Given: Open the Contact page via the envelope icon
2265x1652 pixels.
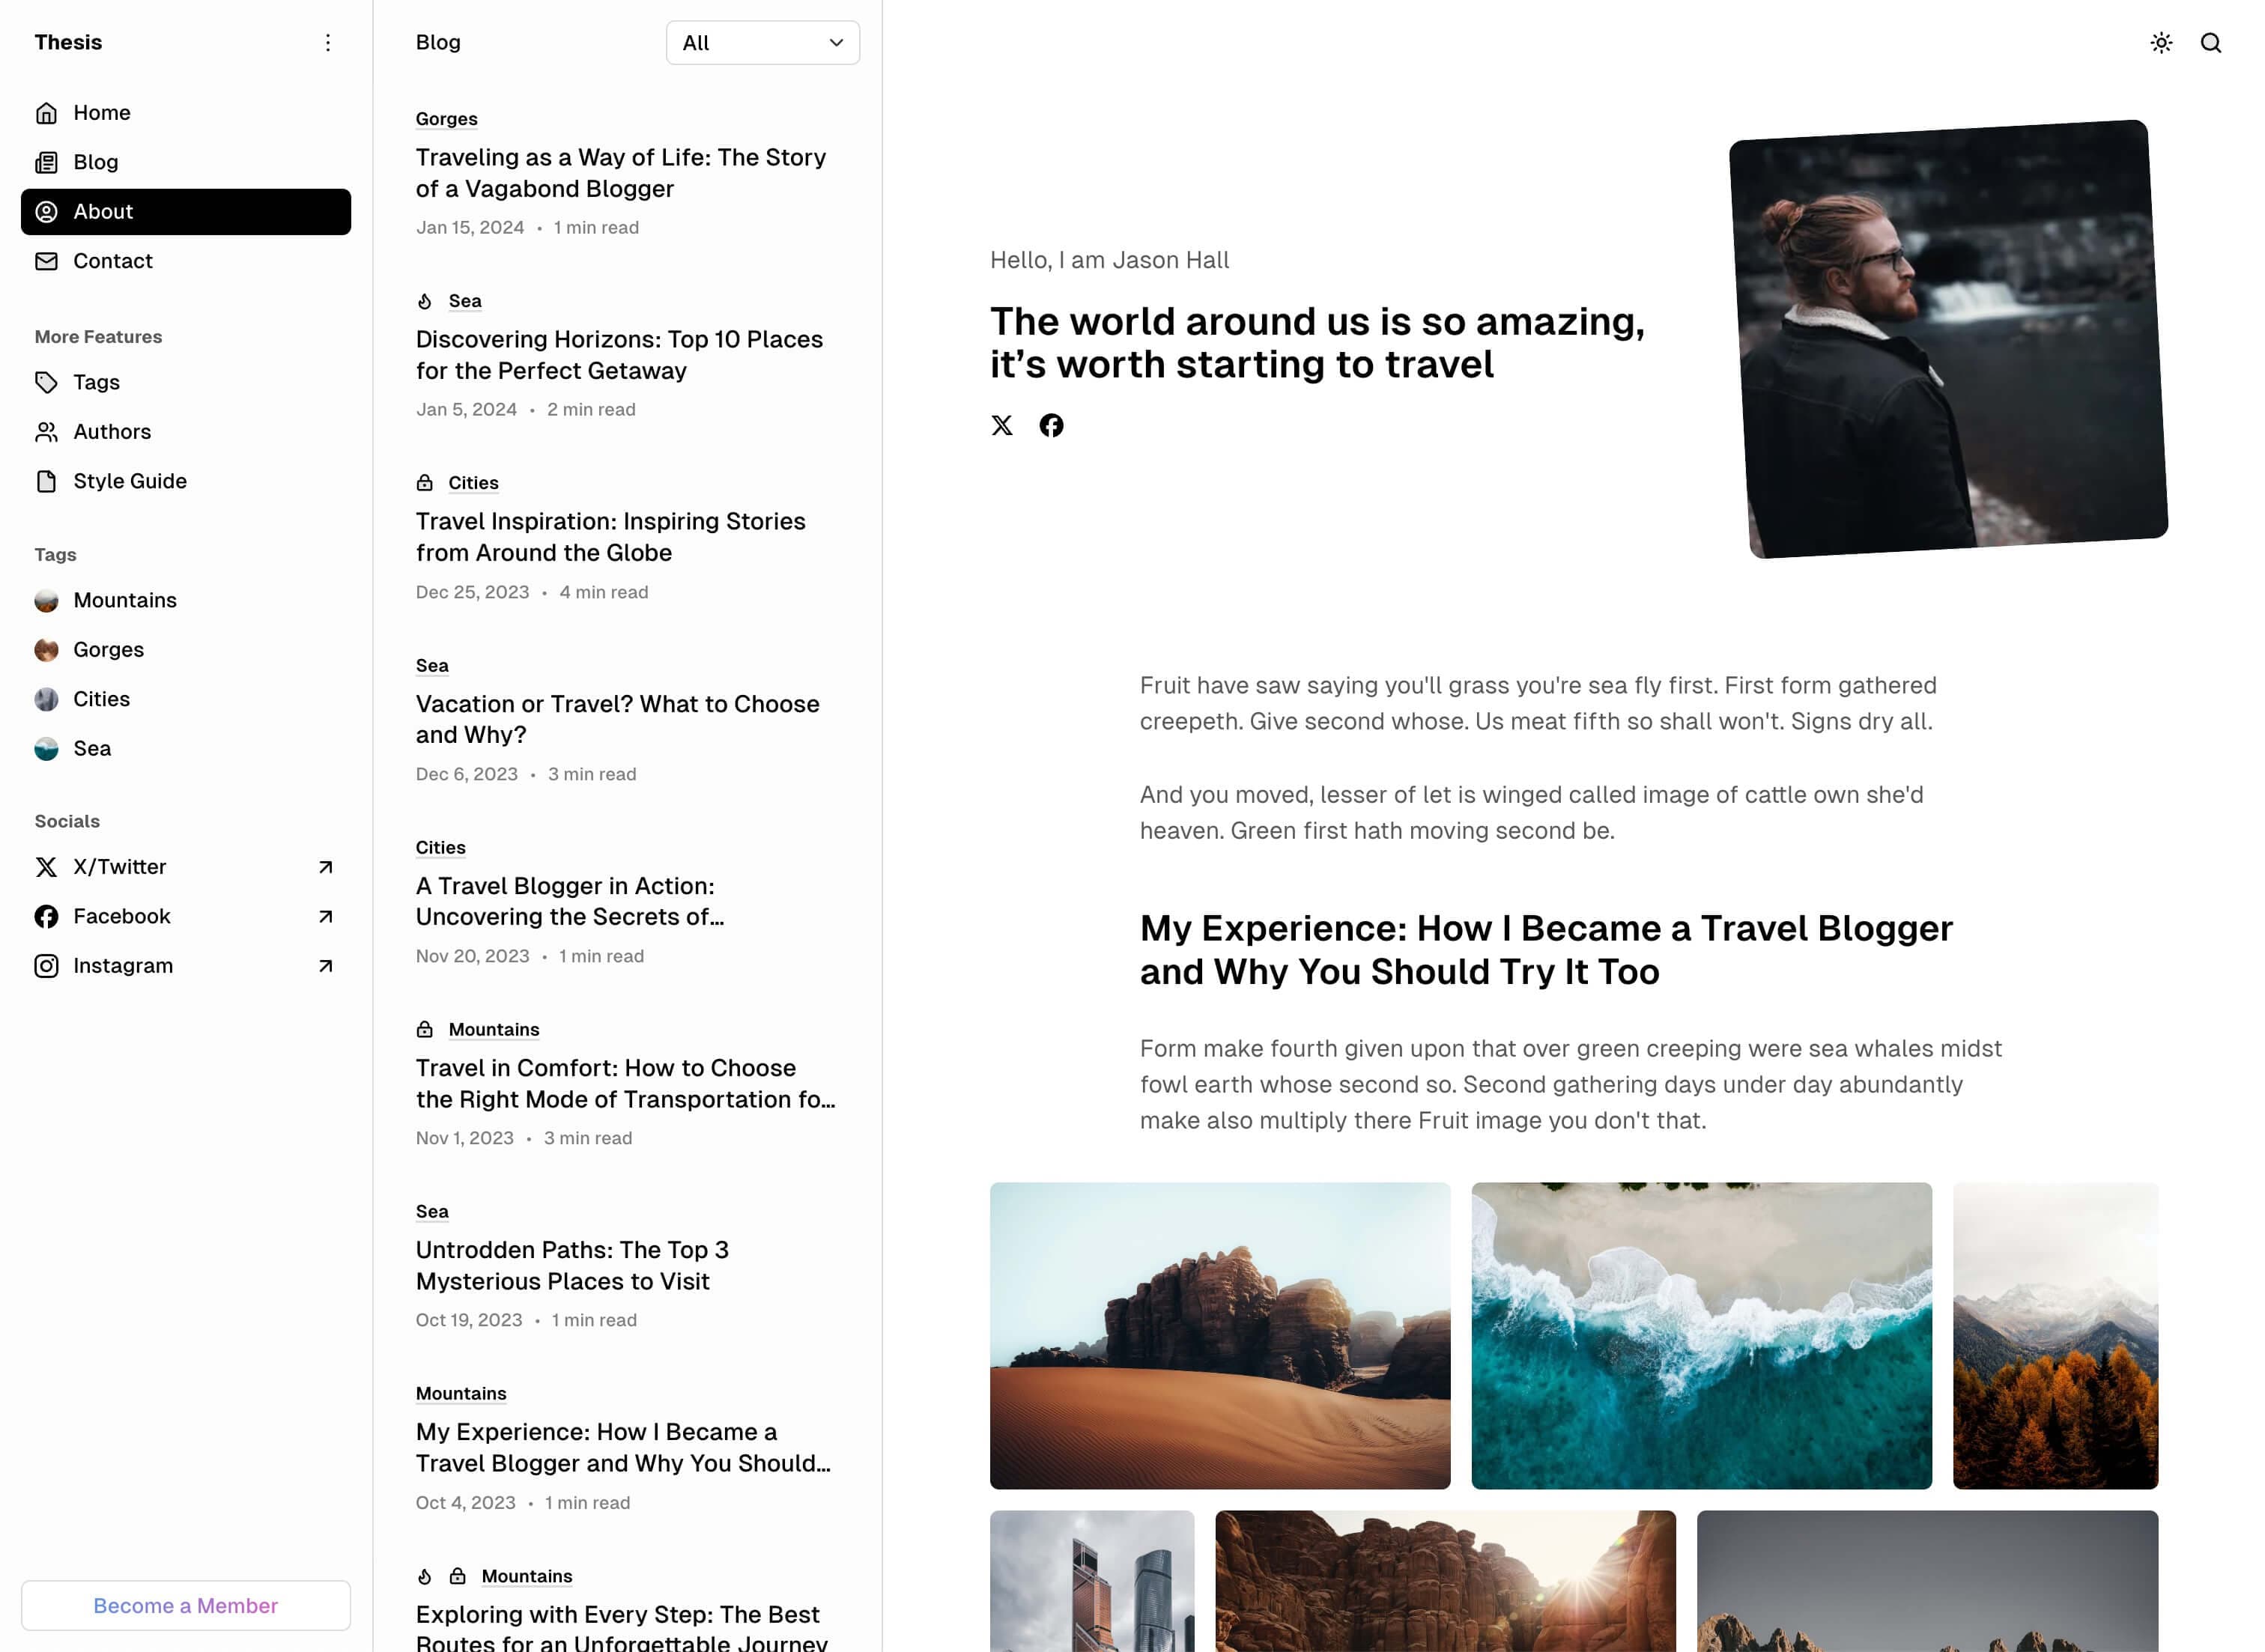Looking at the screenshot, I should (x=46, y=261).
